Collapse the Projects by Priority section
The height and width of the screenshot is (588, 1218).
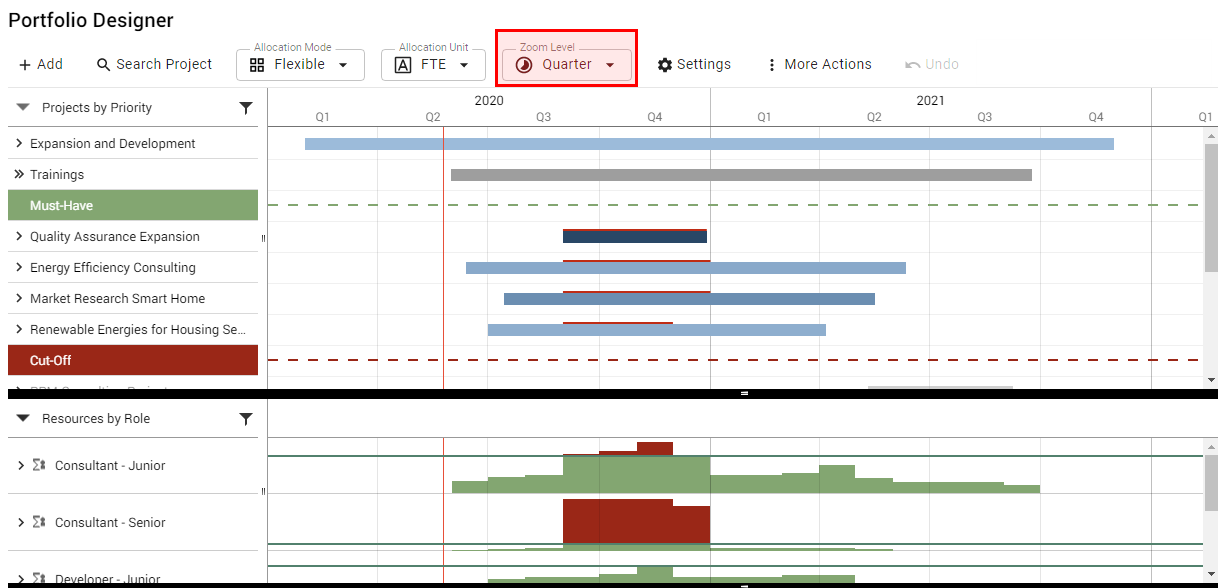[23, 108]
